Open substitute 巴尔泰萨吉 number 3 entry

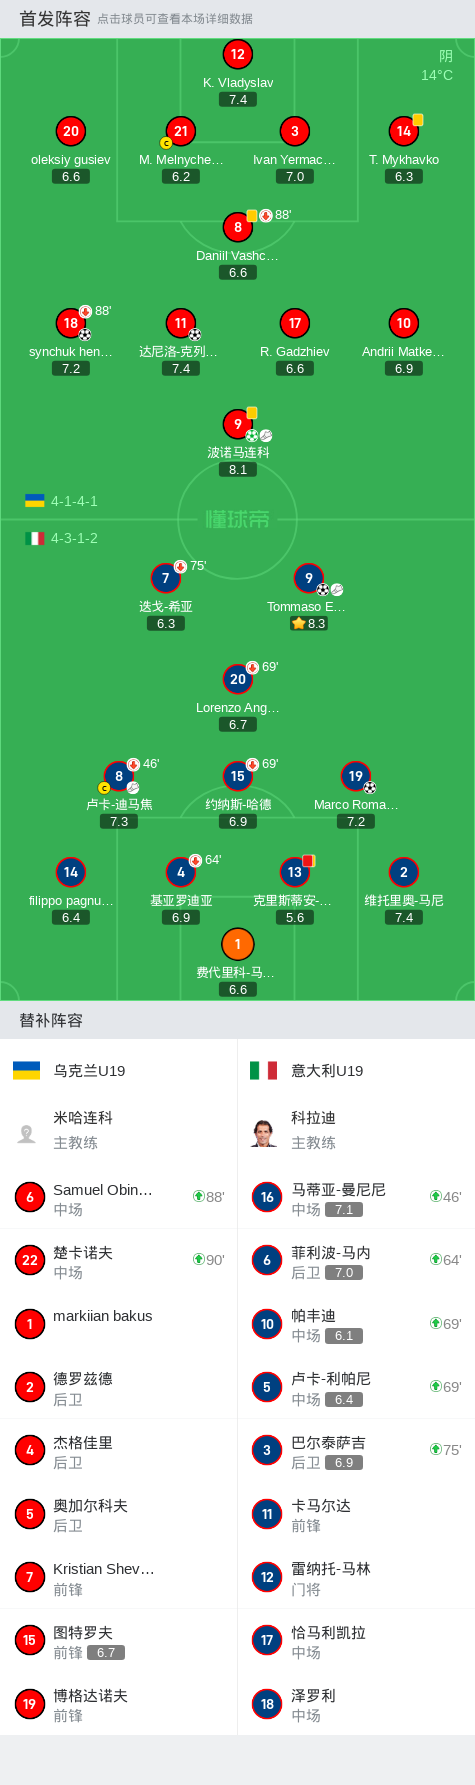click(356, 1451)
